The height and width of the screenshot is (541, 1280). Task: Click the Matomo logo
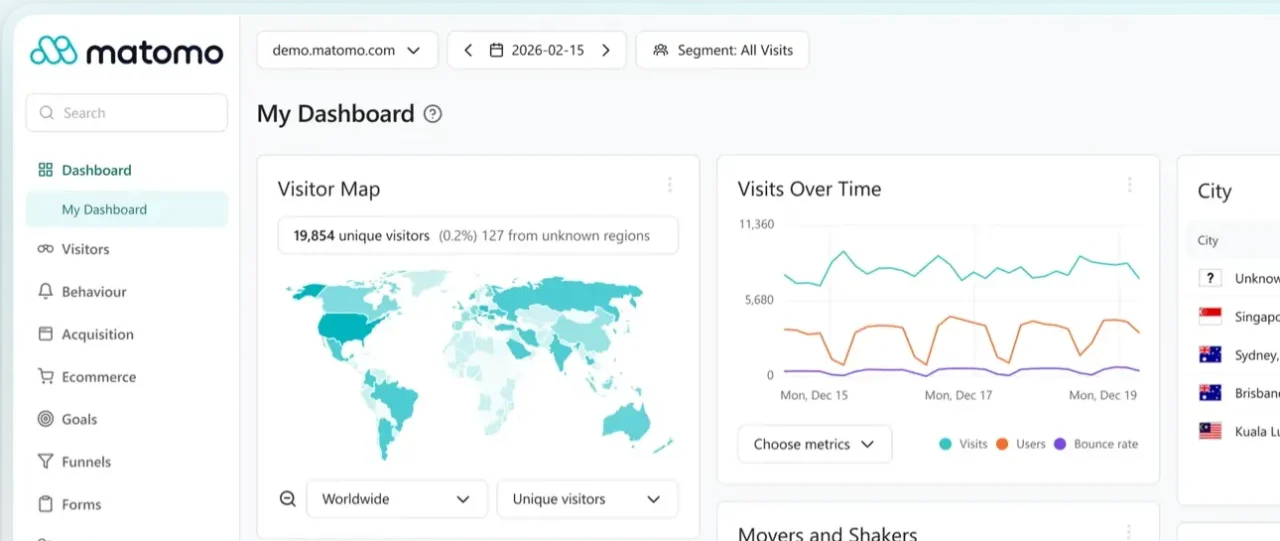[x=126, y=50]
